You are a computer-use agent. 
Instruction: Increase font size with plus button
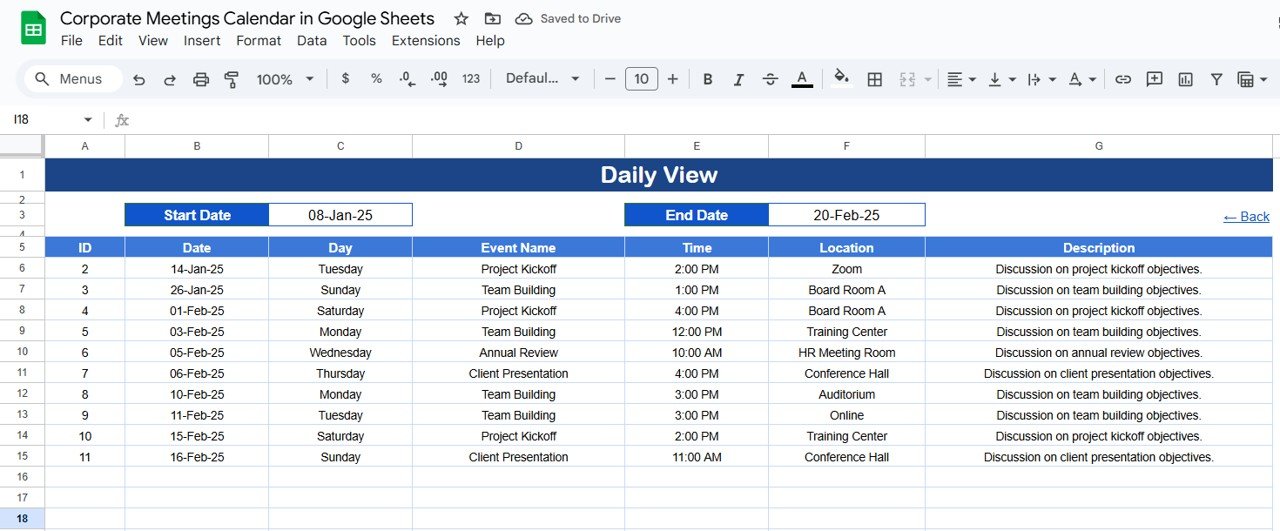(x=673, y=79)
